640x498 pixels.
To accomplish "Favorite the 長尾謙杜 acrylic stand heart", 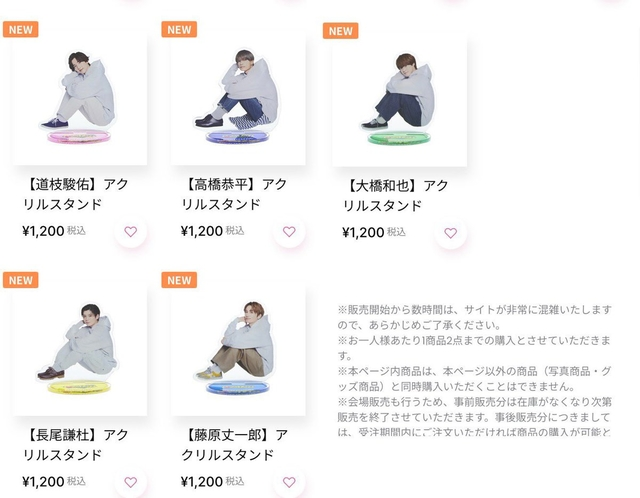I will tap(131, 482).
